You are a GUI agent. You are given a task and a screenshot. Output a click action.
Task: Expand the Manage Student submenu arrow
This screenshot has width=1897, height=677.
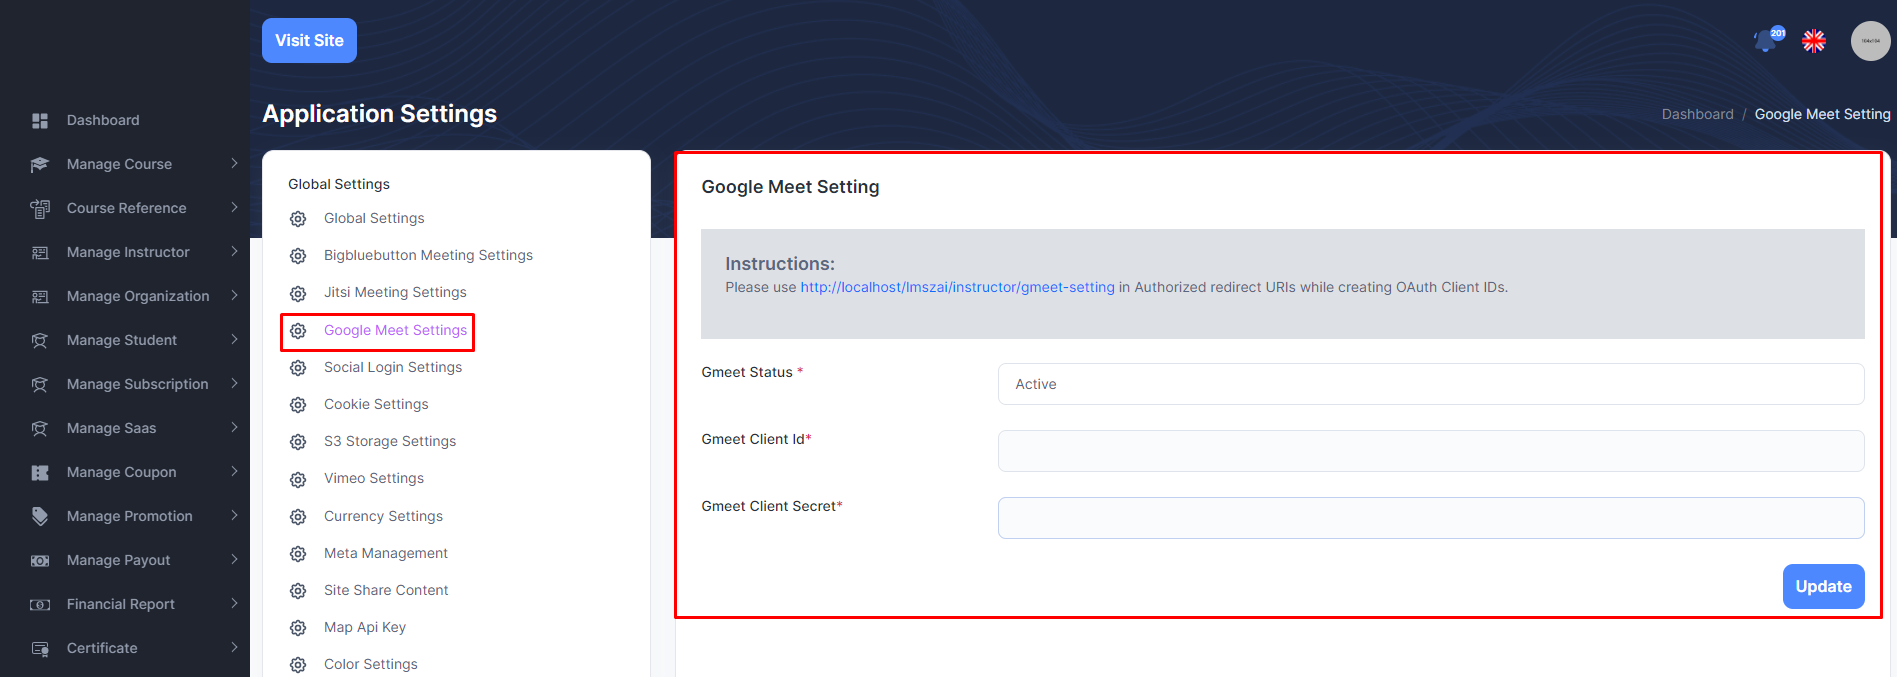(234, 340)
